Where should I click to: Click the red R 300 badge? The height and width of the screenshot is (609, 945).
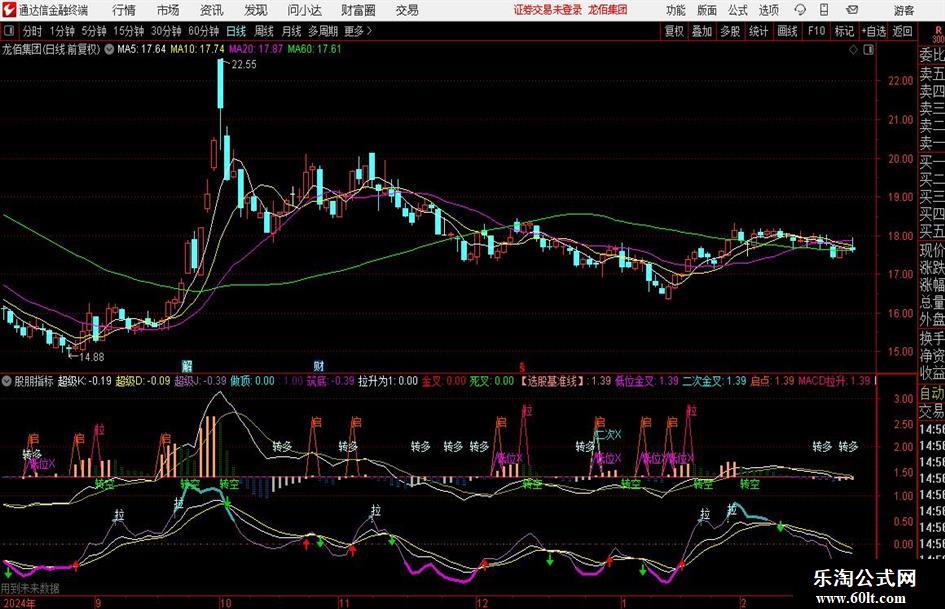pyautogui.click(x=938, y=35)
